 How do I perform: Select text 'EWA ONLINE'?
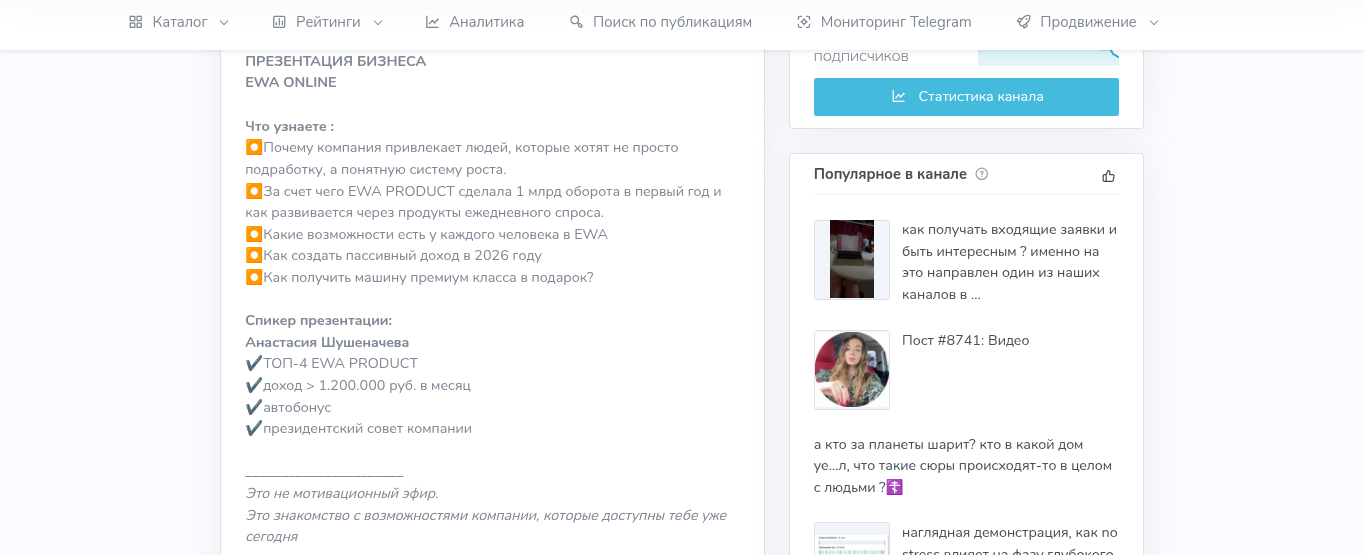click(x=291, y=83)
